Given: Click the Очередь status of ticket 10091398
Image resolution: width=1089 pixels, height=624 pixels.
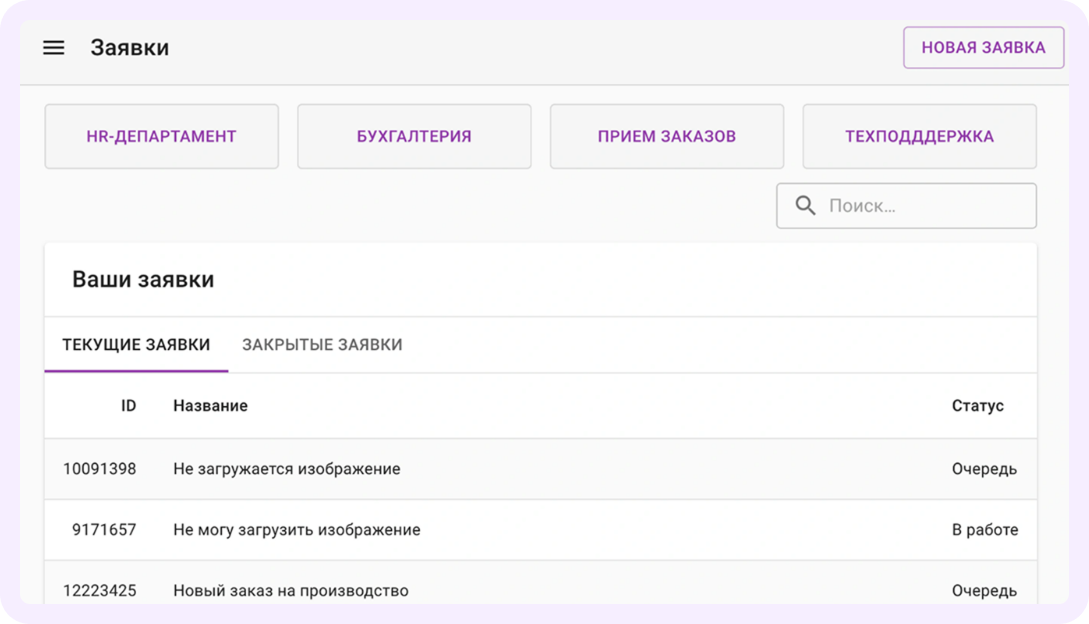Looking at the screenshot, I should (x=984, y=468).
